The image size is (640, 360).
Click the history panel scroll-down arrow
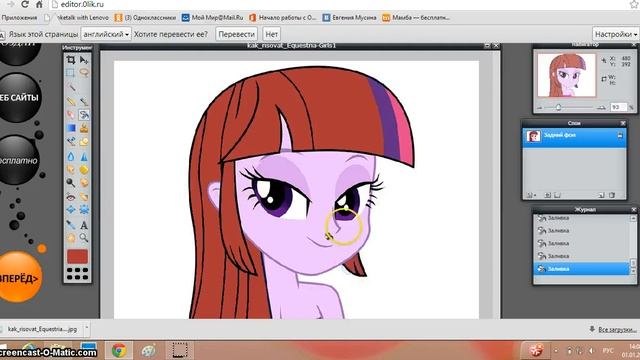(633, 271)
